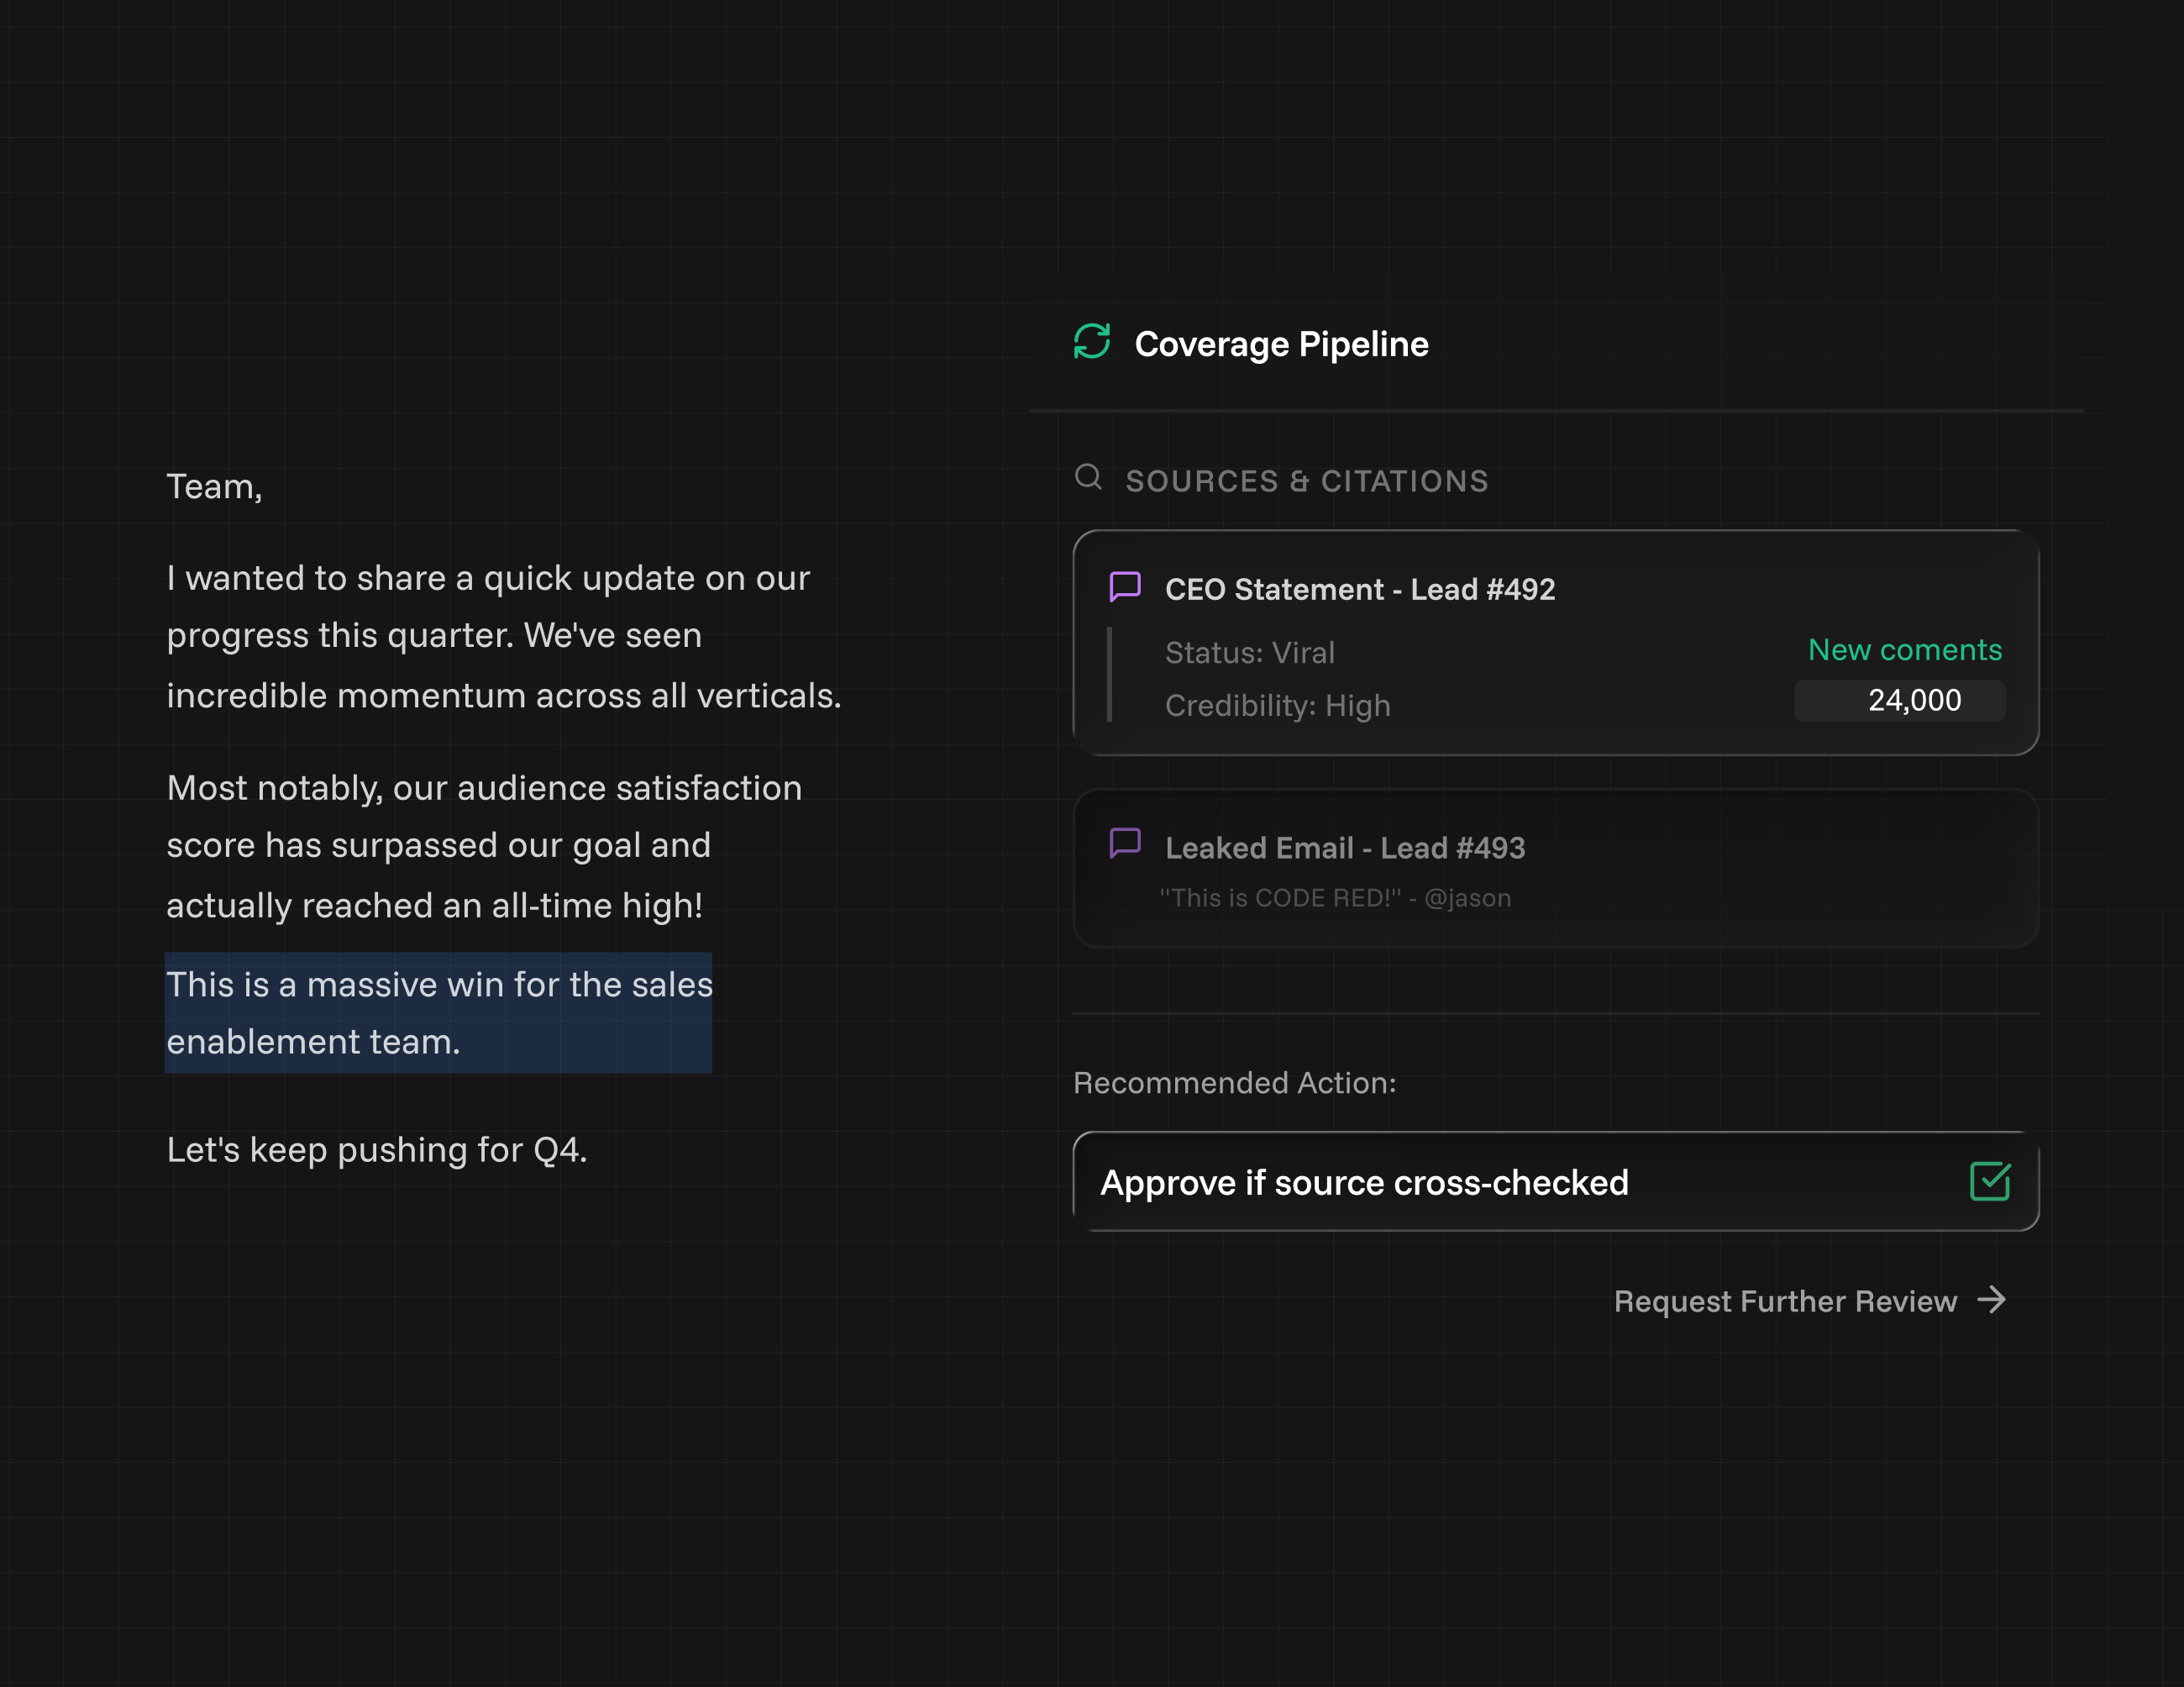Click the Coverage Pipeline title
The width and height of the screenshot is (2184, 1687).
pyautogui.click(x=1281, y=344)
